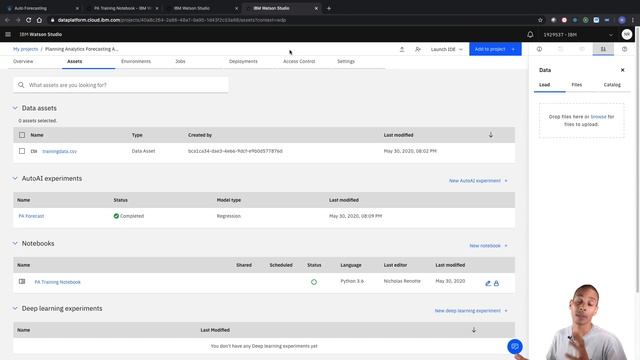Screen dimensions: 640x360
Task: Open the project info panel icon
Action: (x=539, y=49)
